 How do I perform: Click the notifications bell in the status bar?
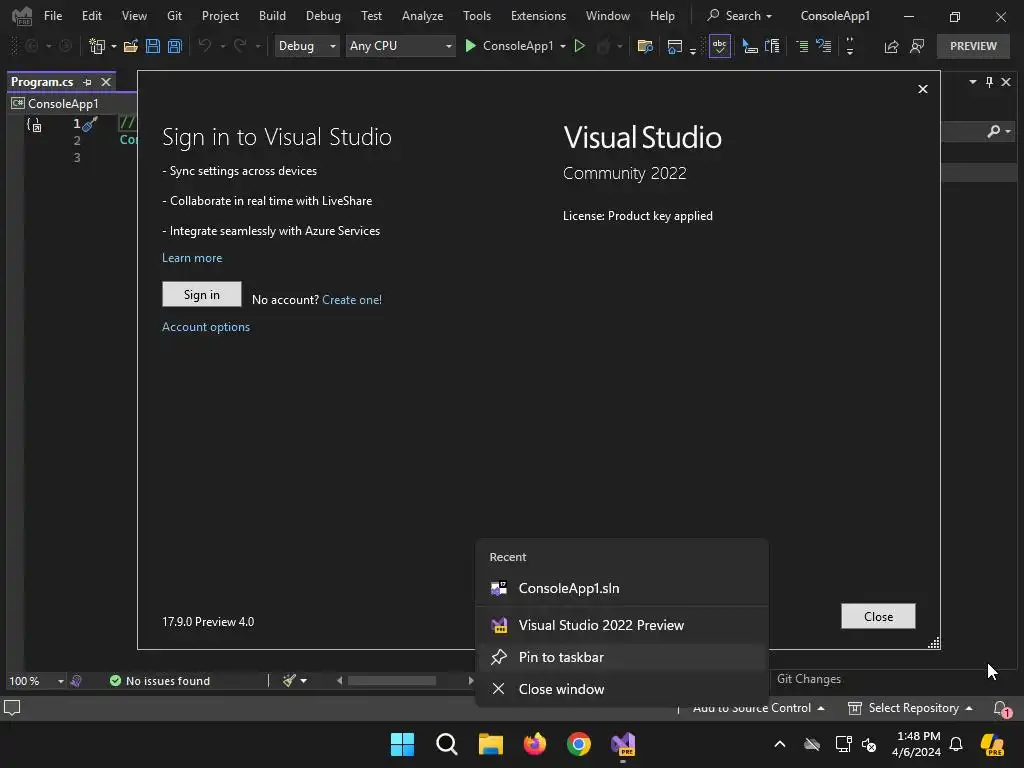pyautogui.click(x=1001, y=709)
